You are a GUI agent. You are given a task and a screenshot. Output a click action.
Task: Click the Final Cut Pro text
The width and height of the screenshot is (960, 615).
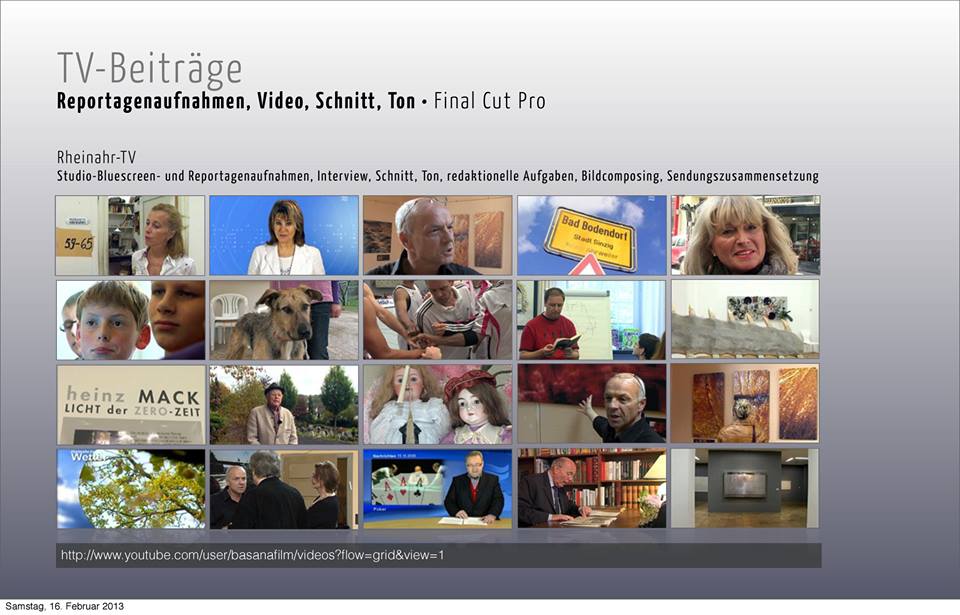coord(489,100)
